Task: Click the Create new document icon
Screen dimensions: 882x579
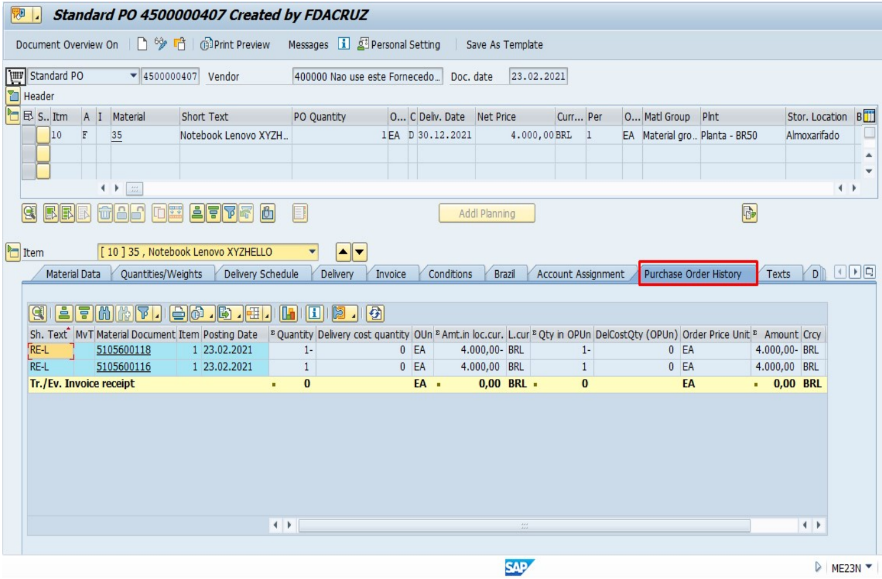Action: coord(142,44)
